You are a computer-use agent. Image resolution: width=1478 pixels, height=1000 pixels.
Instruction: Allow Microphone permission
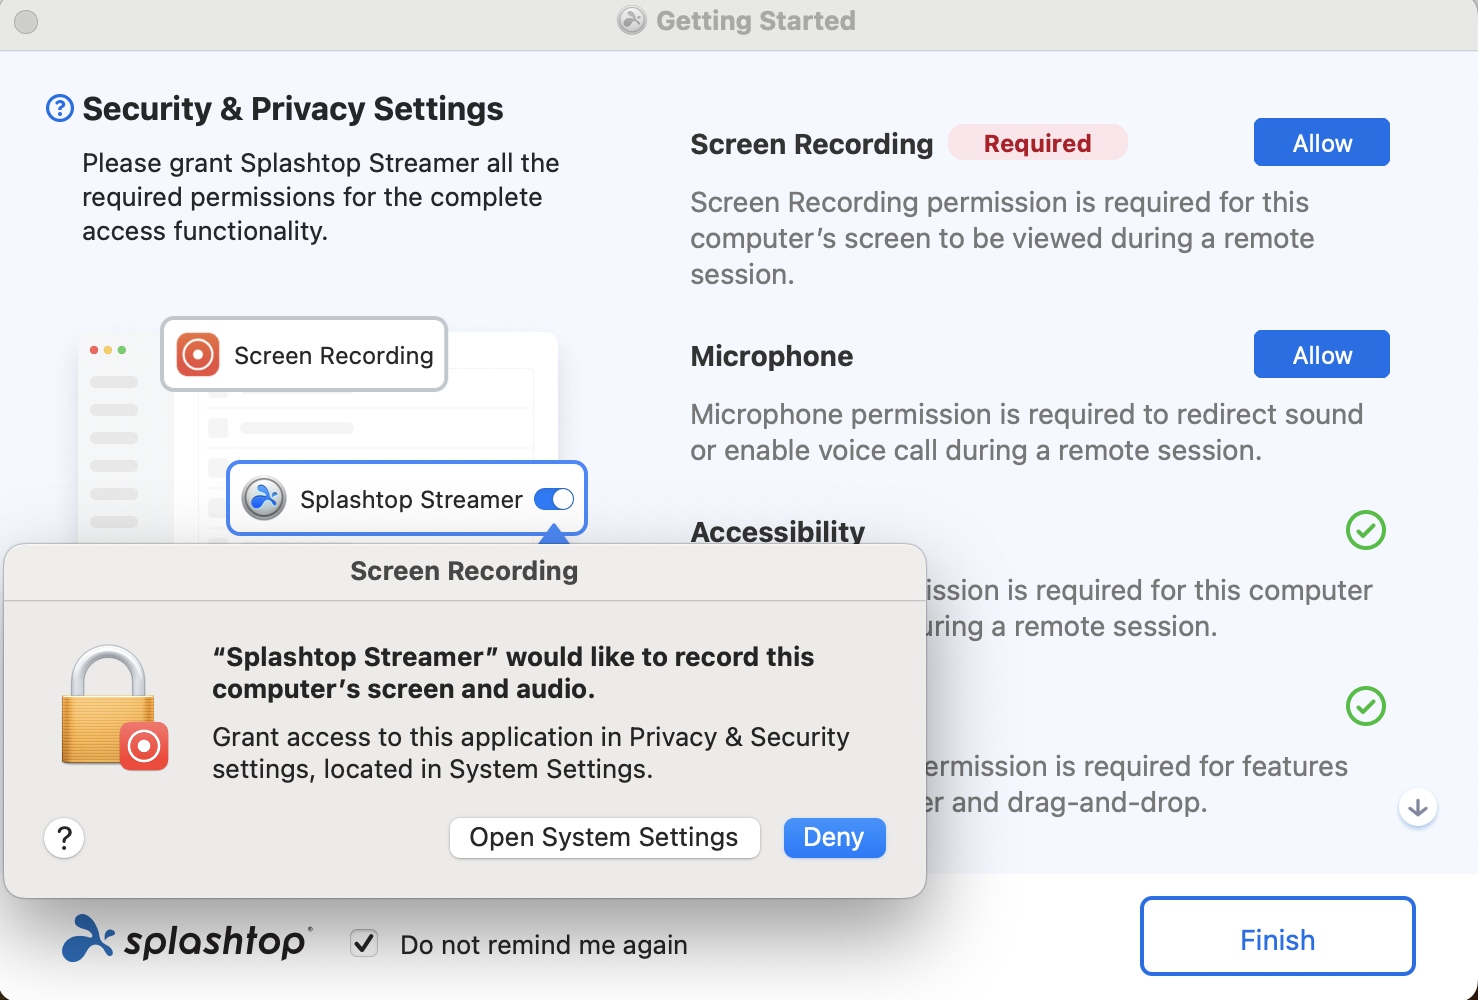[1322, 354]
